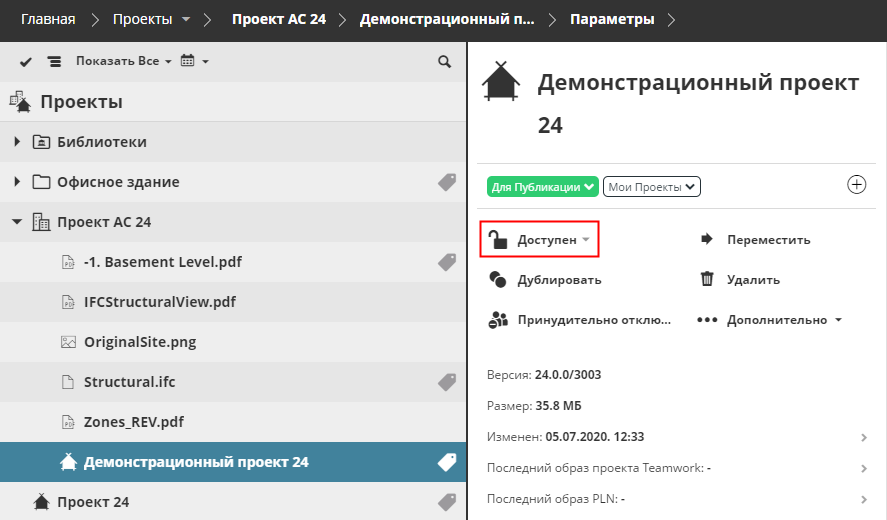Click the list view lines icon
This screenshot has width=887, height=520.
[x=54, y=62]
